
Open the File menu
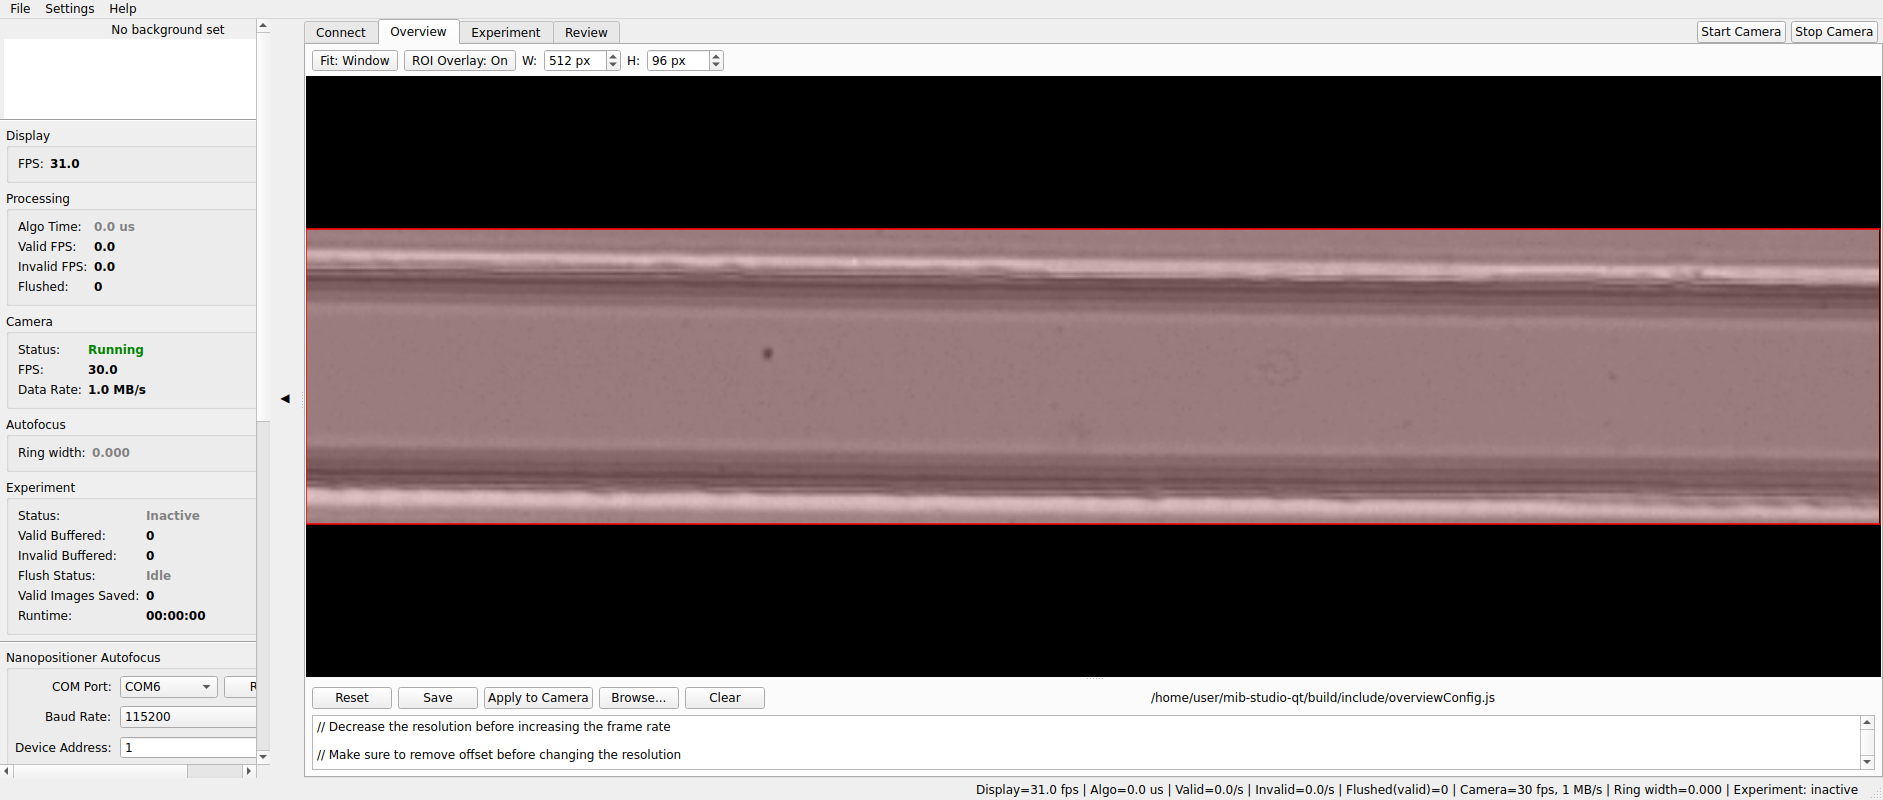coord(20,8)
